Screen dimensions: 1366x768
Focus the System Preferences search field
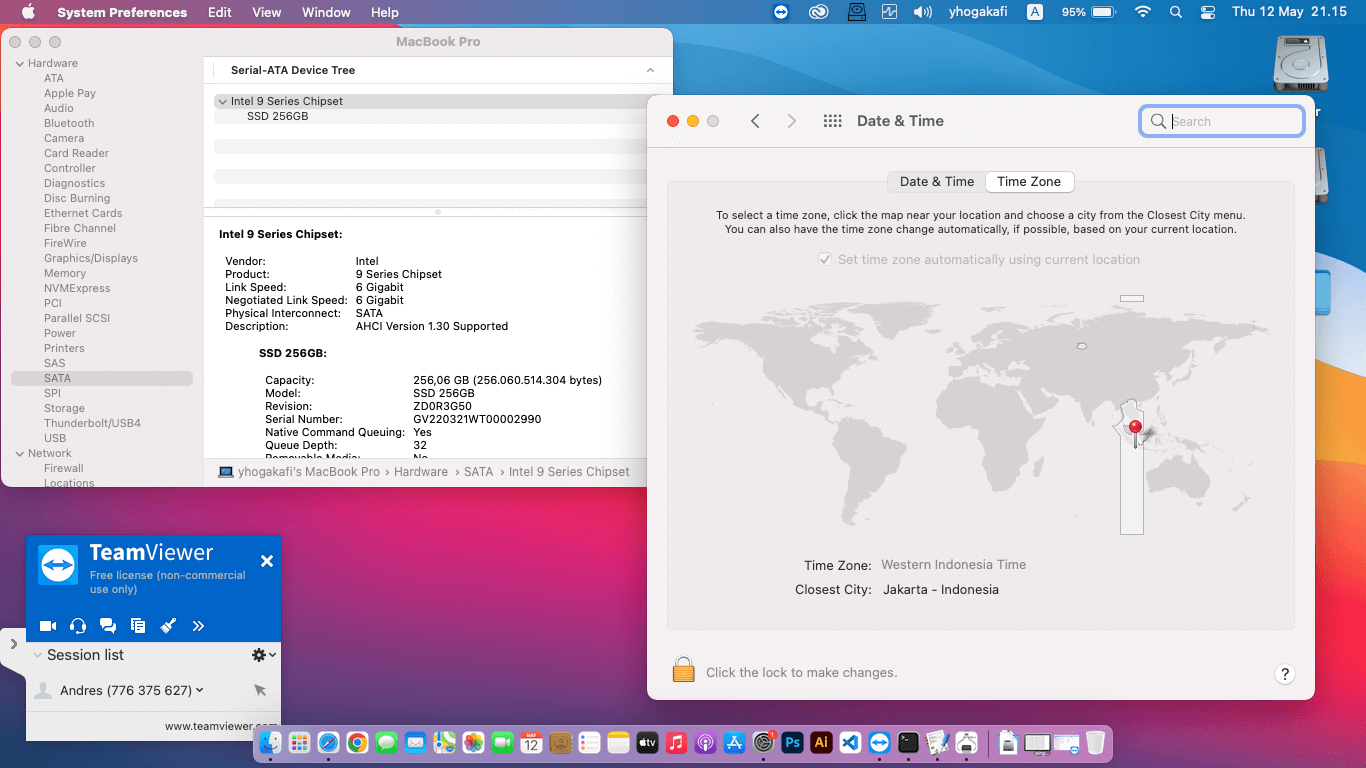(1222, 121)
